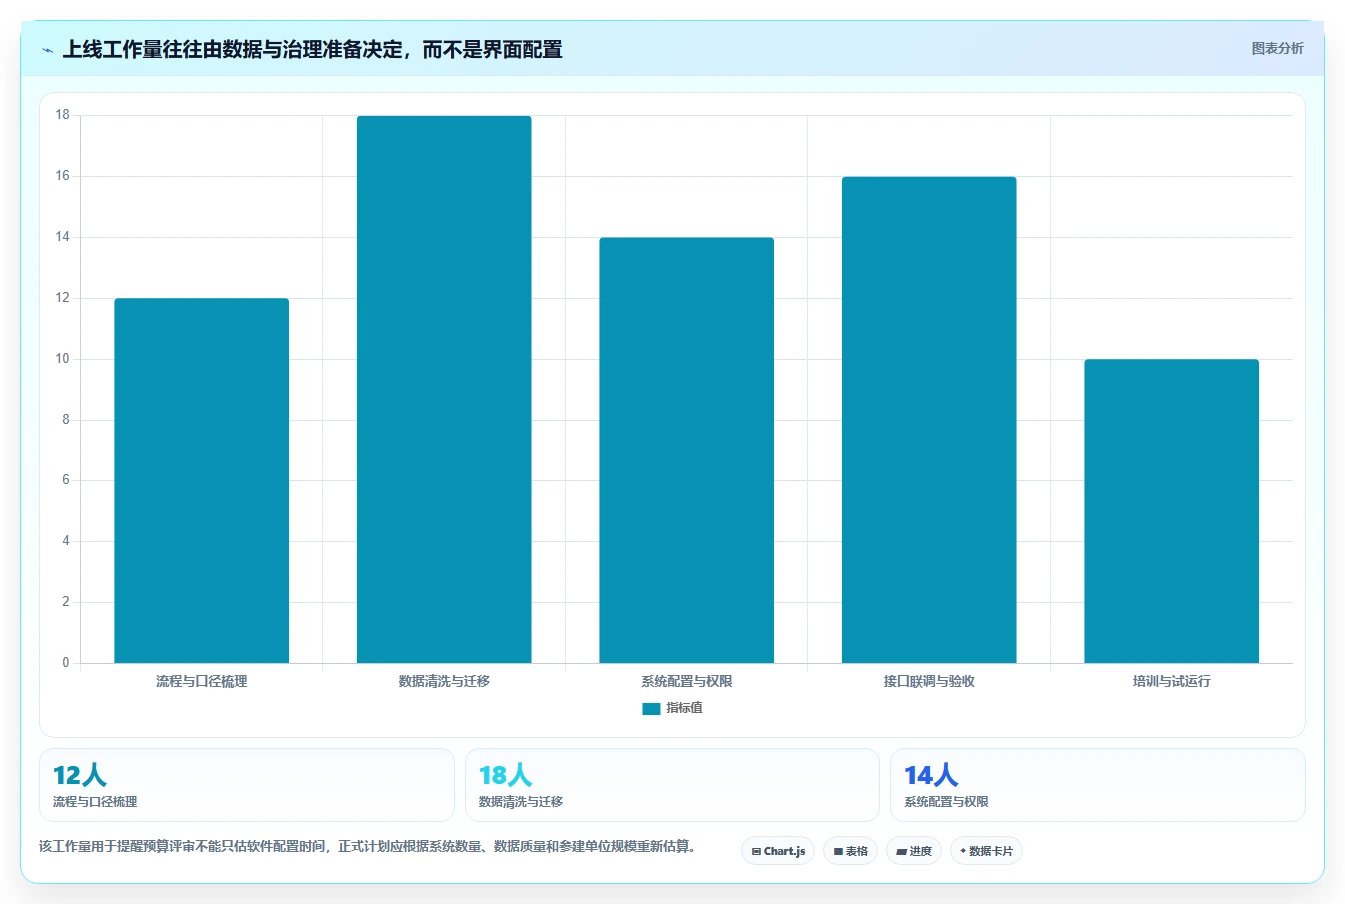Click the Chart.js tag chip
Image resolution: width=1345 pixels, height=904 pixels.
778,851
